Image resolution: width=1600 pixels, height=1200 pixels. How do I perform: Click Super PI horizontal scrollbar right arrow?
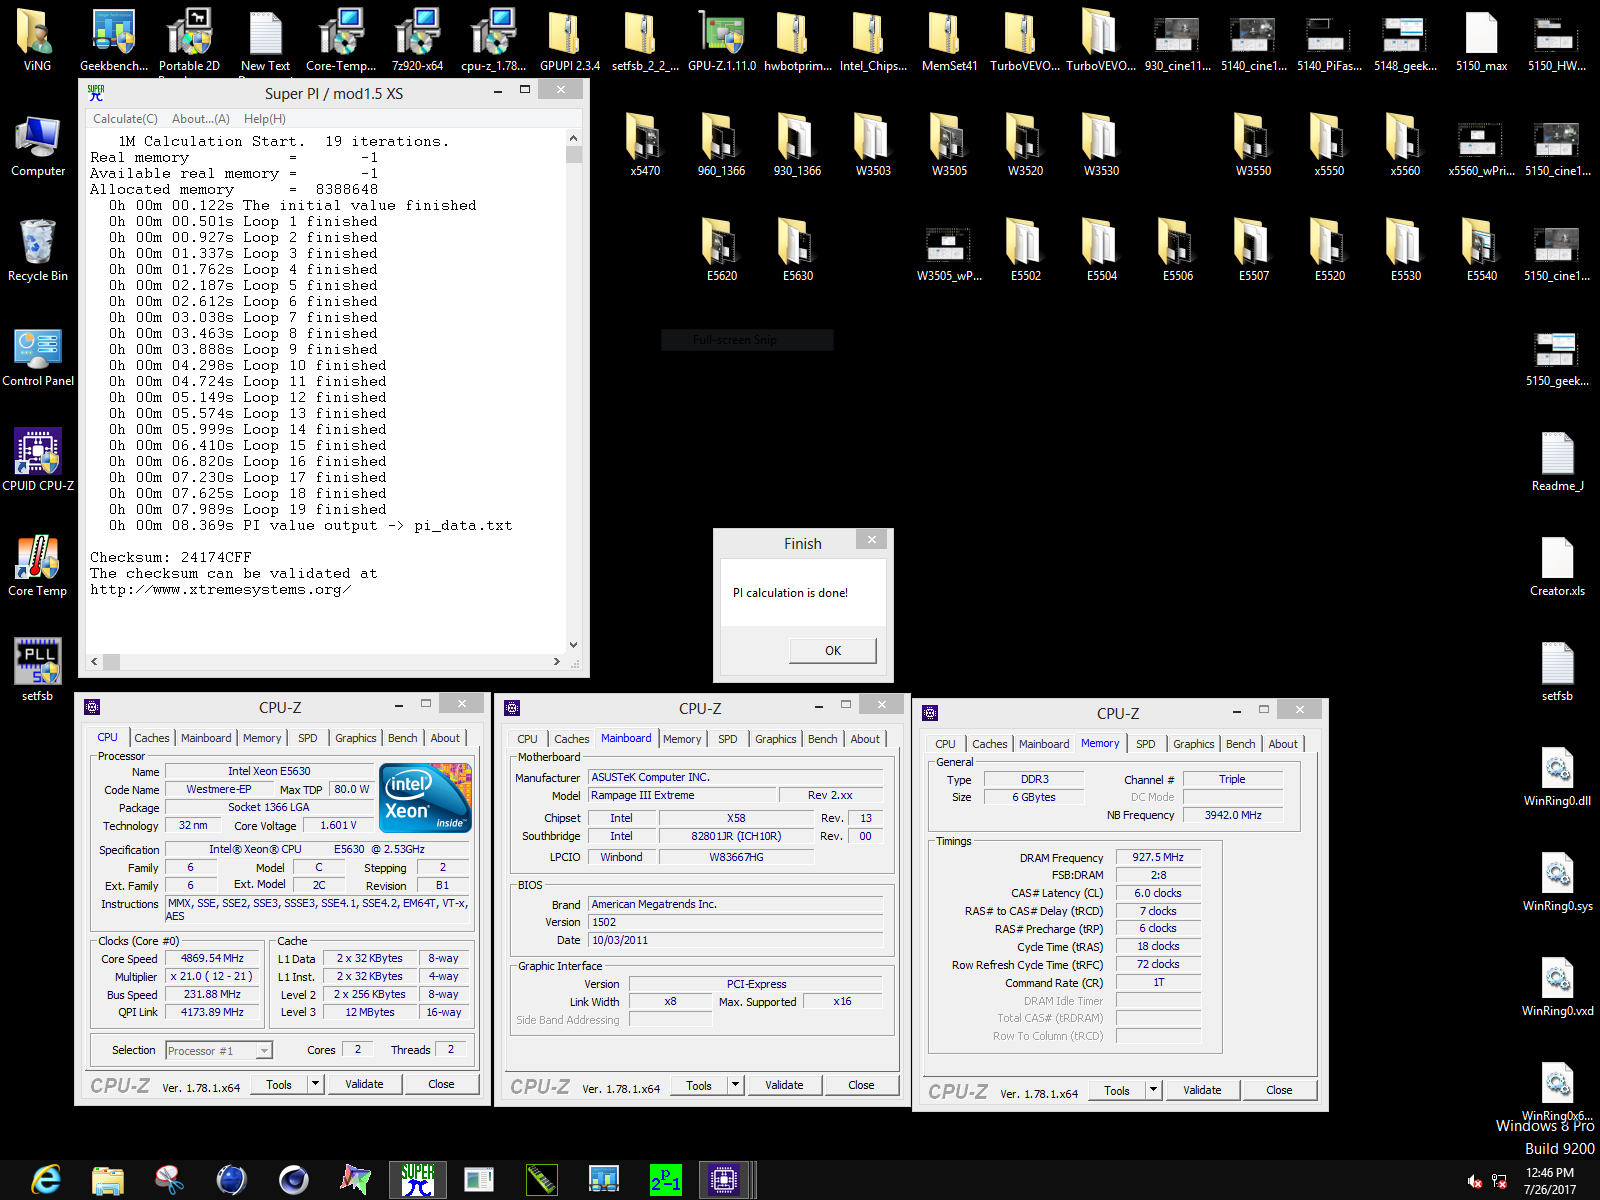[557, 661]
